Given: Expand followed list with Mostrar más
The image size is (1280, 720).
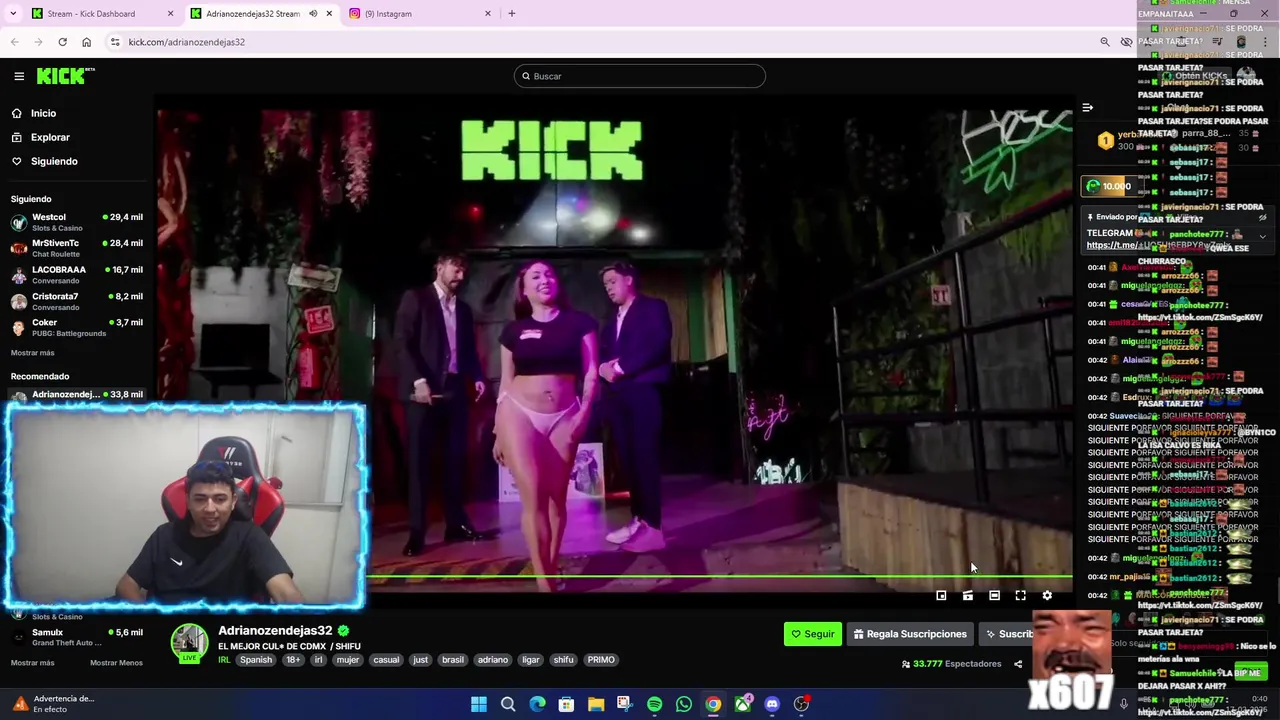Looking at the screenshot, I should click(32, 353).
